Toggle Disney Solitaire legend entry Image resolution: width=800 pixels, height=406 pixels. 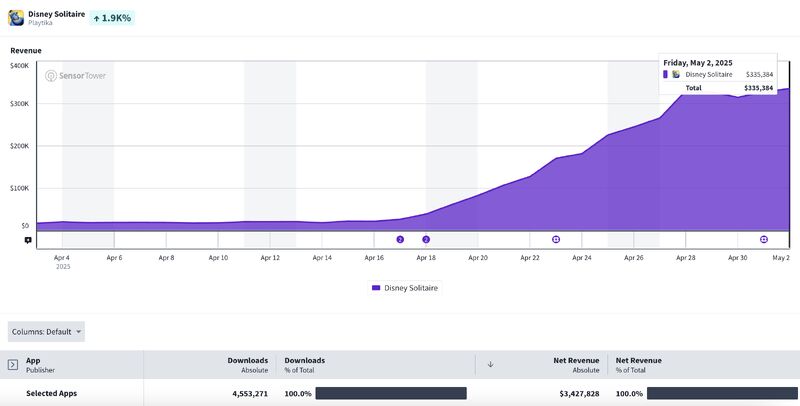coord(405,288)
